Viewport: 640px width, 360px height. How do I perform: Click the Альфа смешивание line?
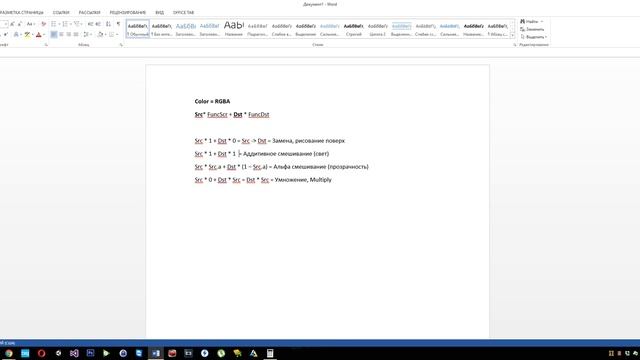(281, 167)
